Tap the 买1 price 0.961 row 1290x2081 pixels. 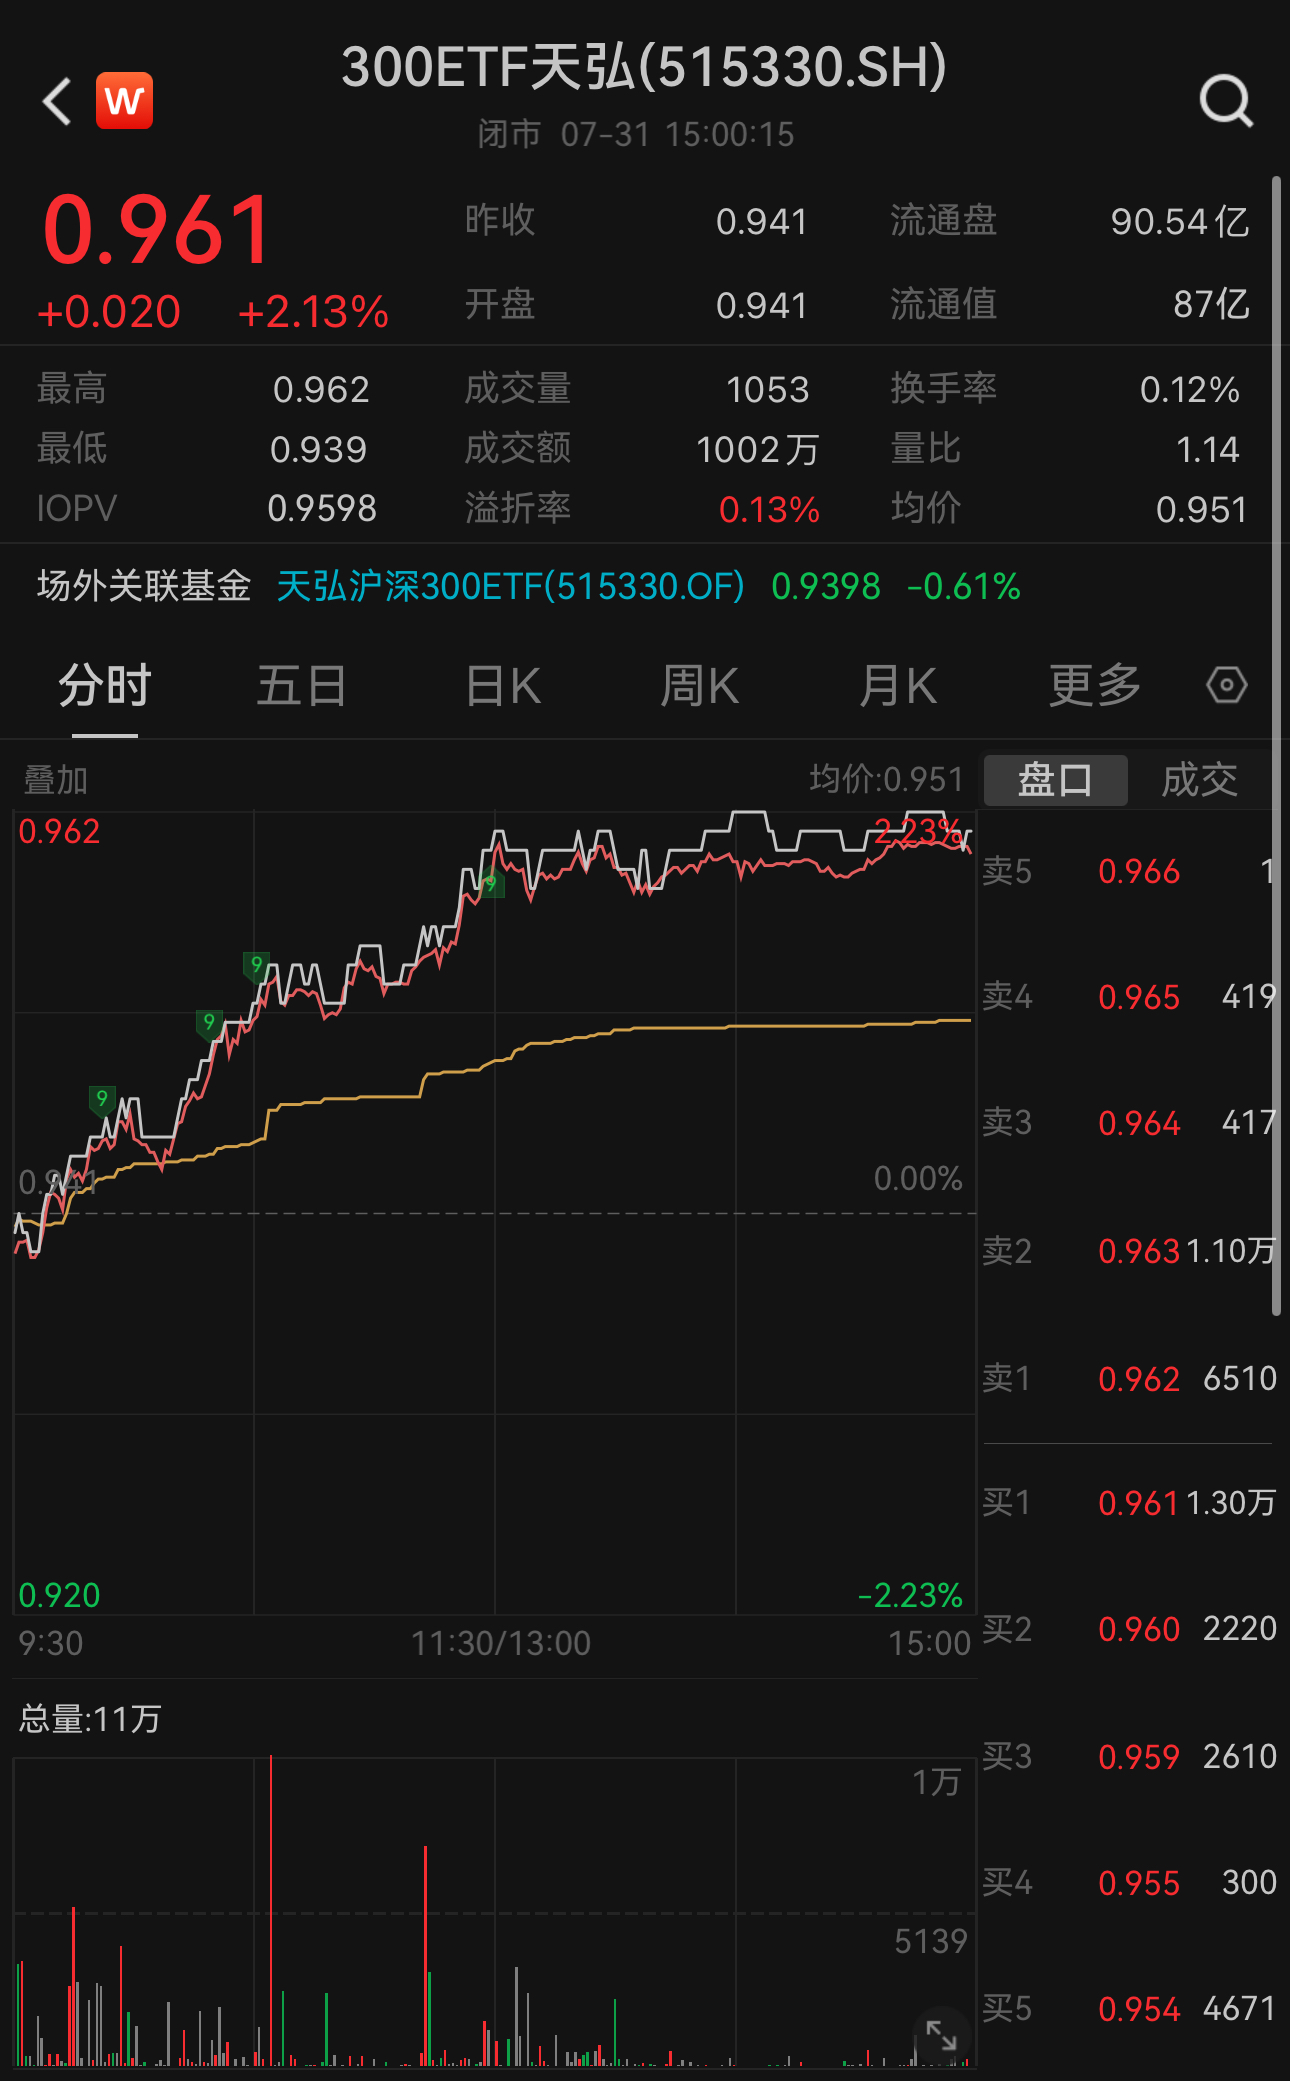click(1129, 1503)
